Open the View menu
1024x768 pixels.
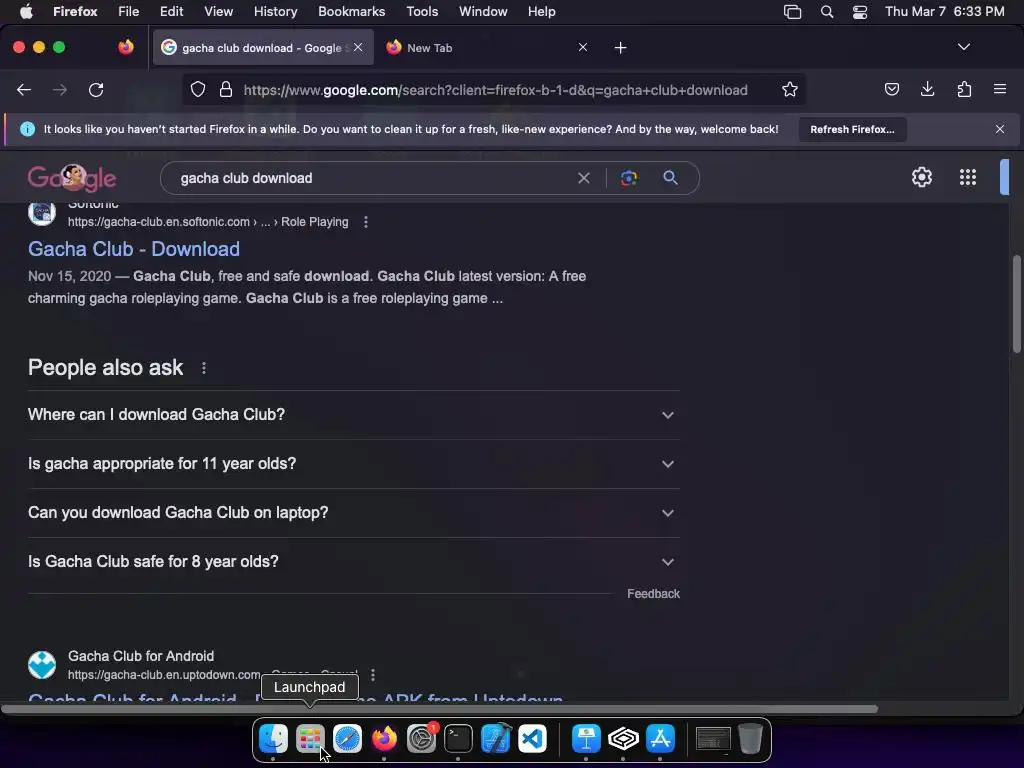(x=218, y=12)
